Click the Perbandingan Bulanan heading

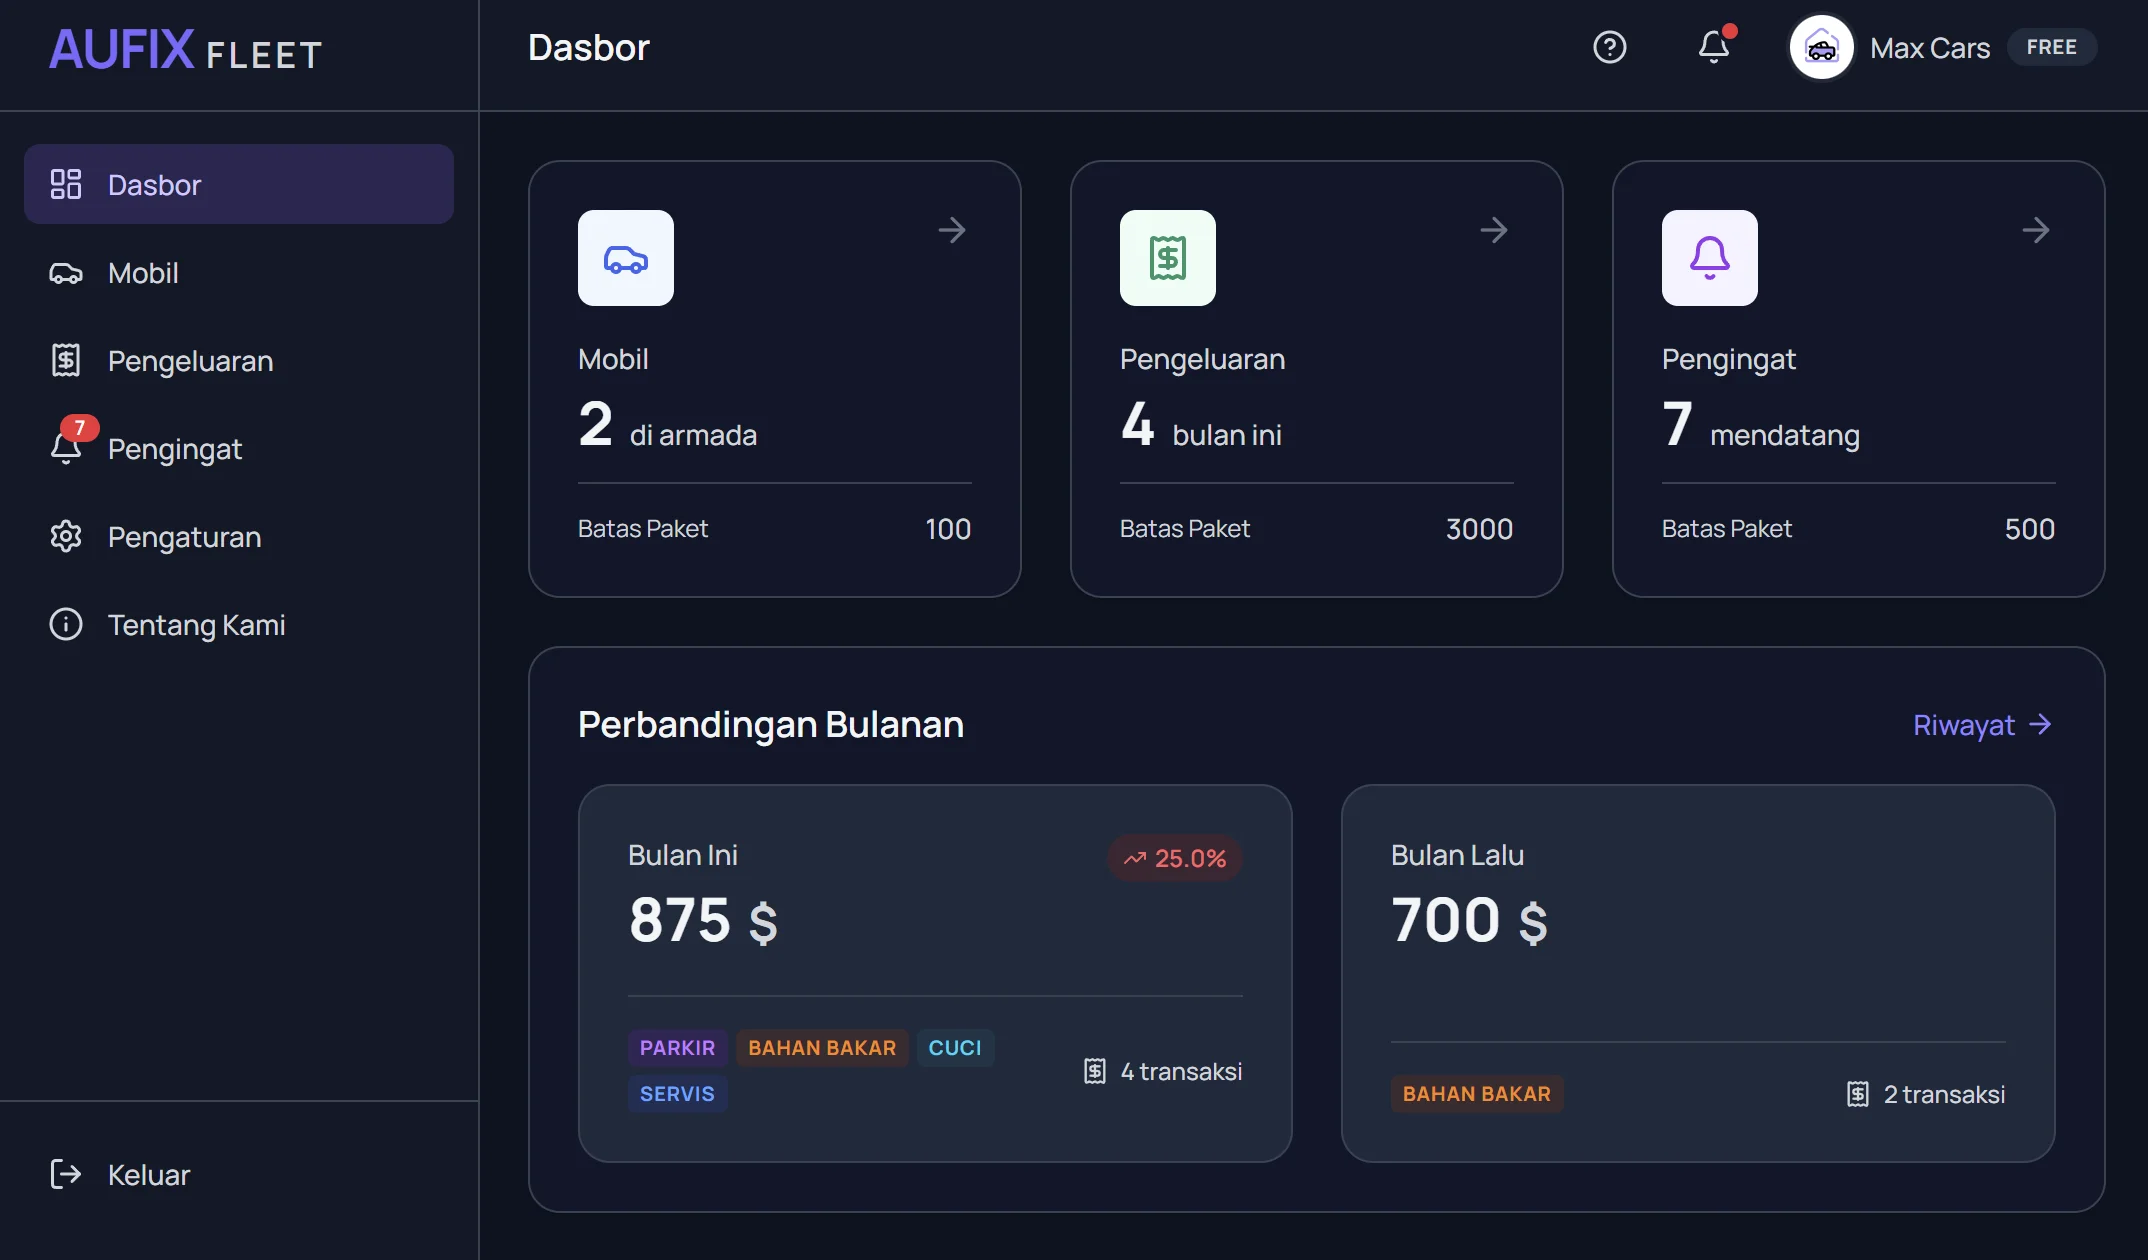coord(771,724)
